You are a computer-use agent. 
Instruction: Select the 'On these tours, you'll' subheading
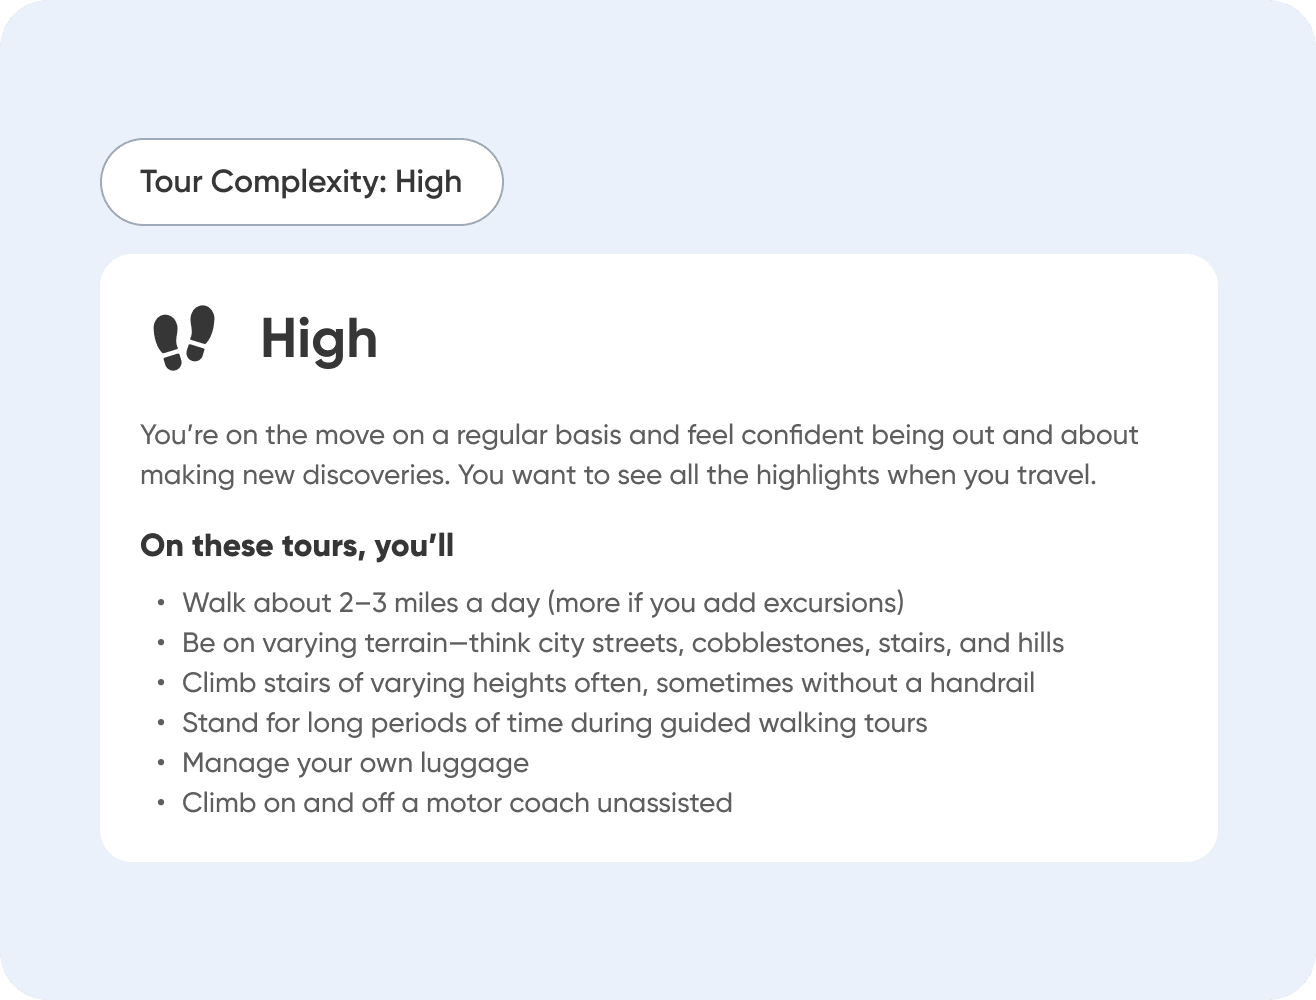(x=297, y=545)
